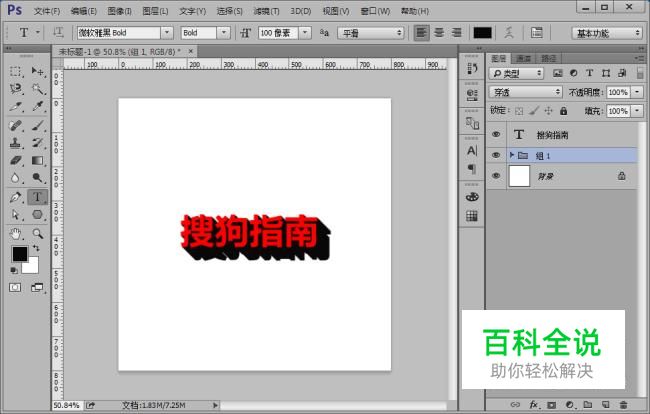
Task: Open font size 100 像素 dropdown
Action: click(x=305, y=33)
